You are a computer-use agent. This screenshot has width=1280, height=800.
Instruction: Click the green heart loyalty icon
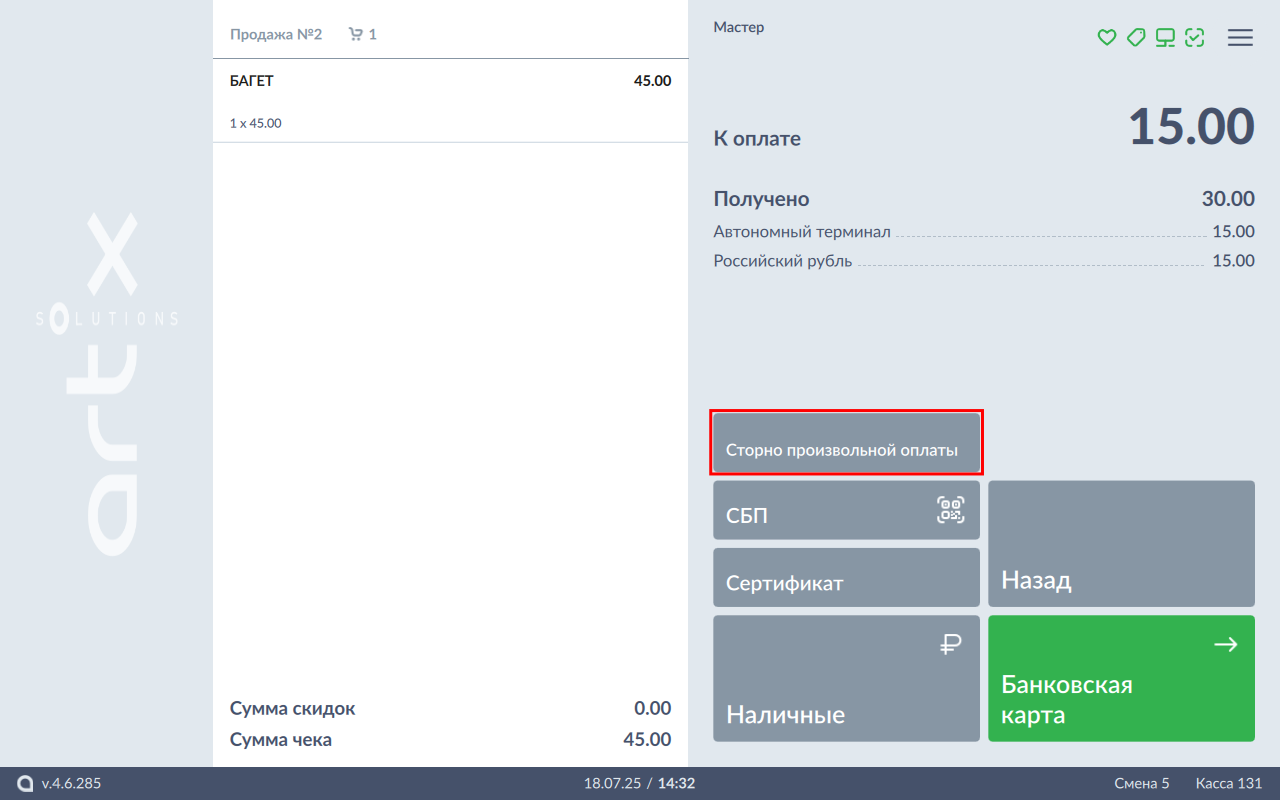tap(1106, 38)
